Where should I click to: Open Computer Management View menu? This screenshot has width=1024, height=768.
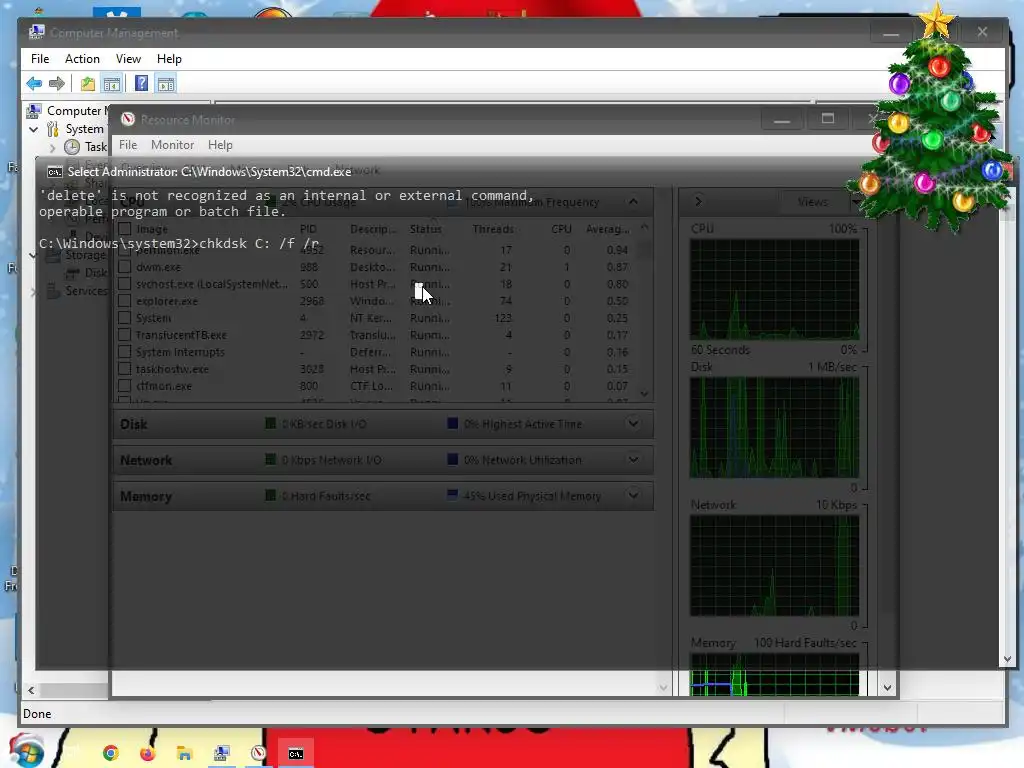click(128, 59)
